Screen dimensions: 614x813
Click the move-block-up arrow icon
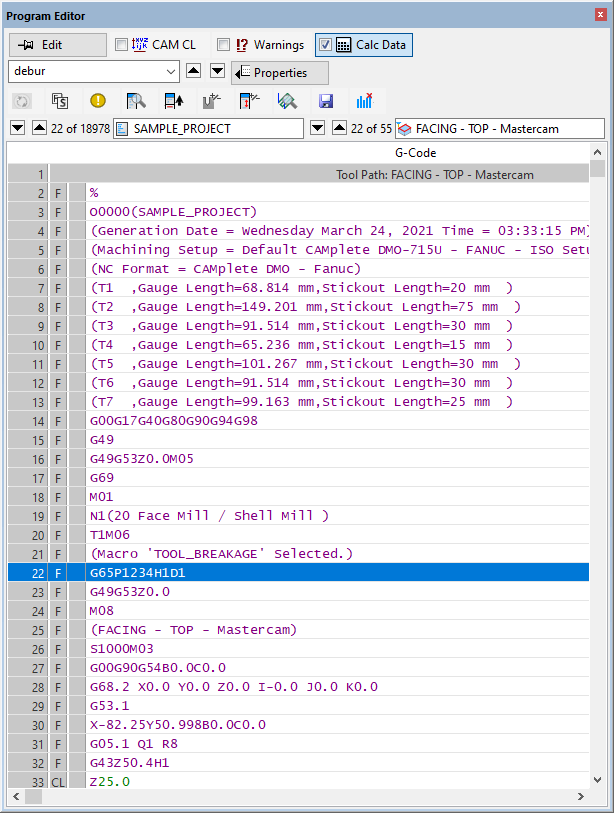pyautogui.click(x=174, y=101)
